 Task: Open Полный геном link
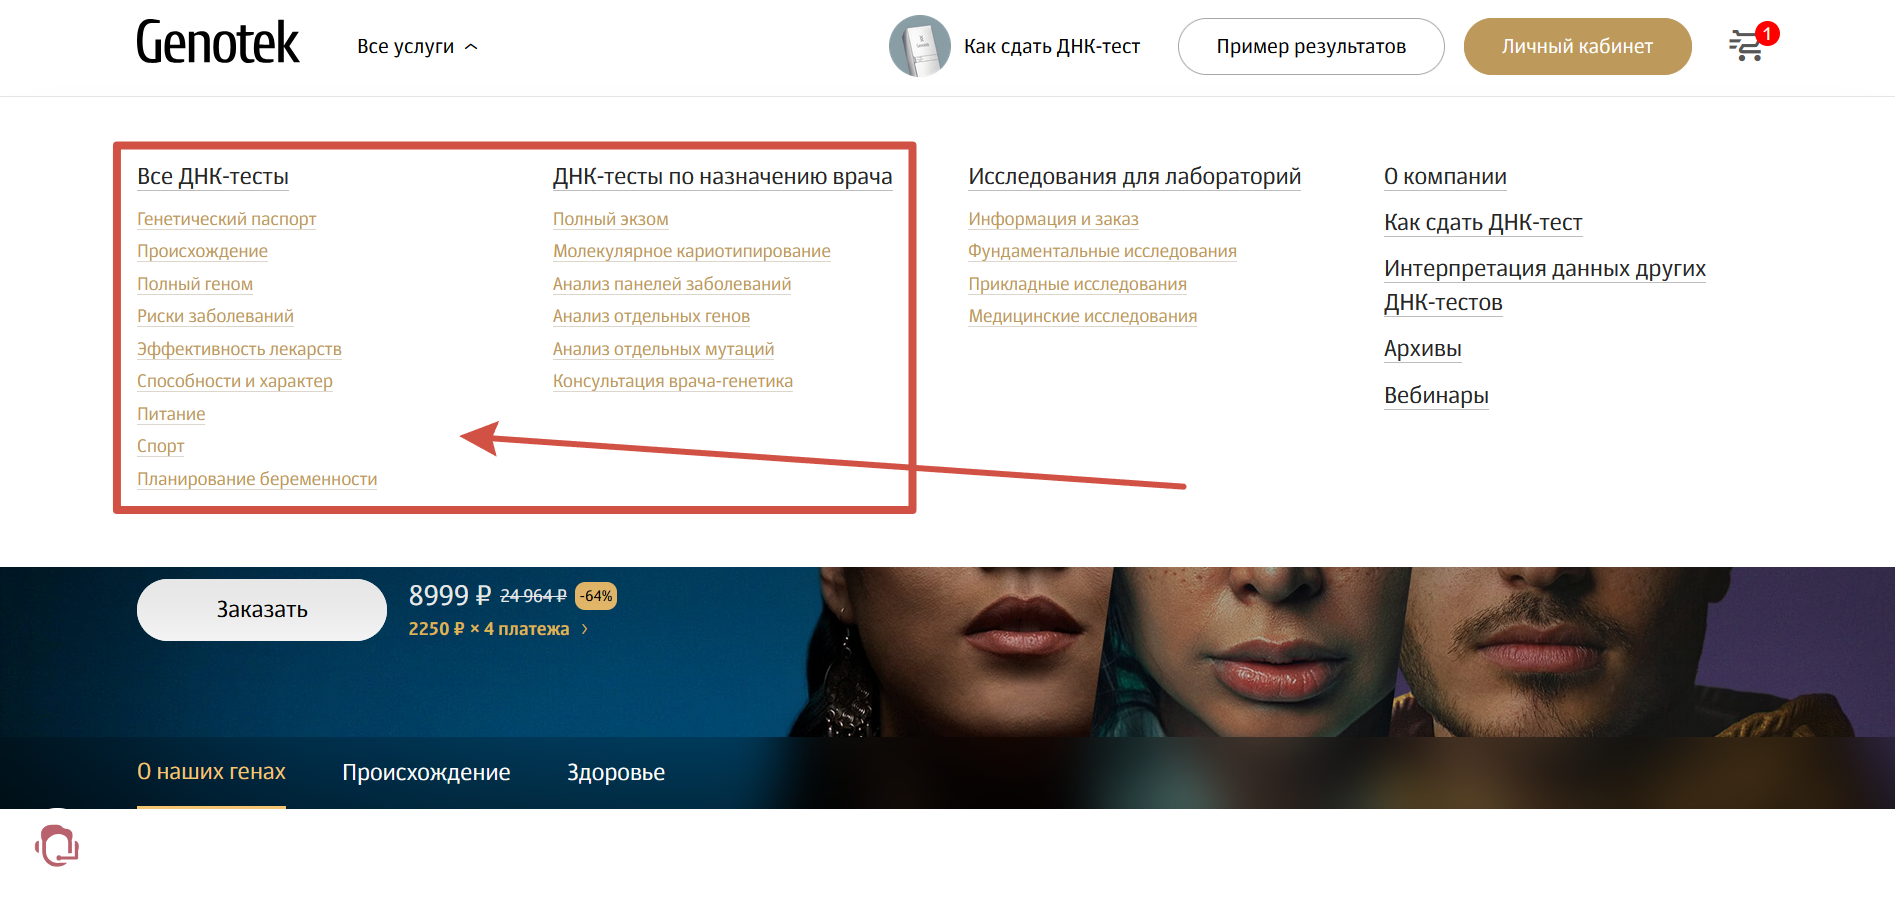195,284
